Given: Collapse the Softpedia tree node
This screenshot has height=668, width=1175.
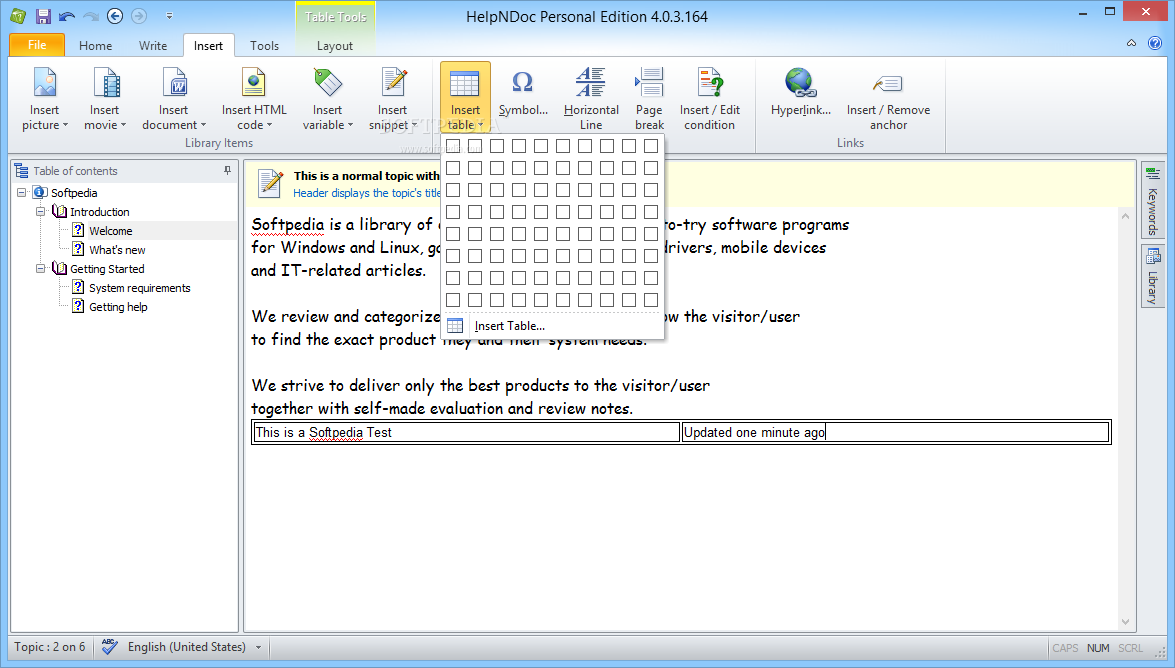Looking at the screenshot, I should point(22,193).
